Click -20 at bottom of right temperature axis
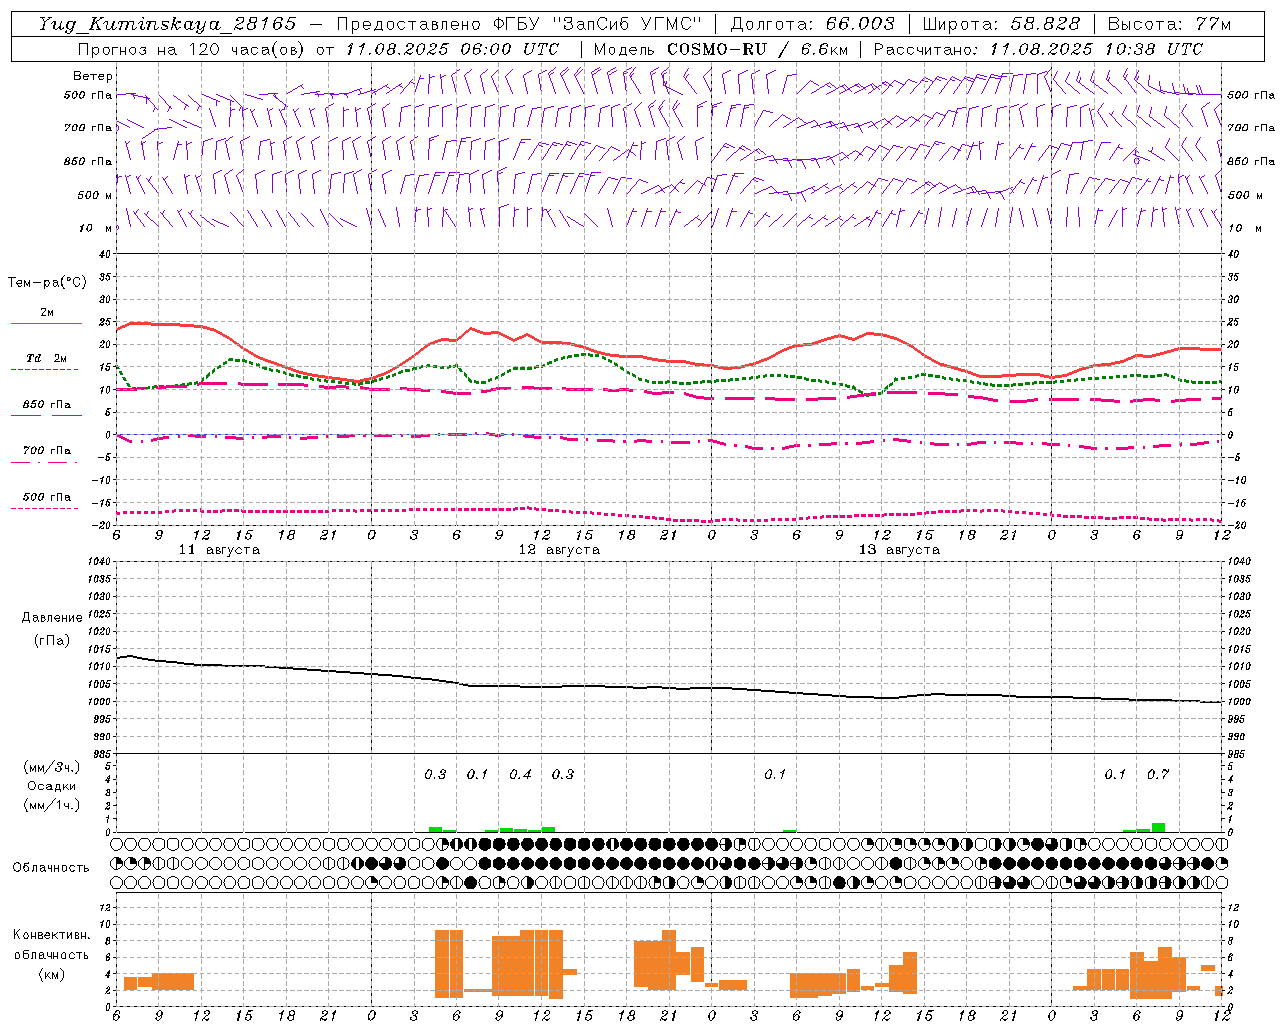The width and height of the screenshot is (1280, 1024). point(1235,526)
